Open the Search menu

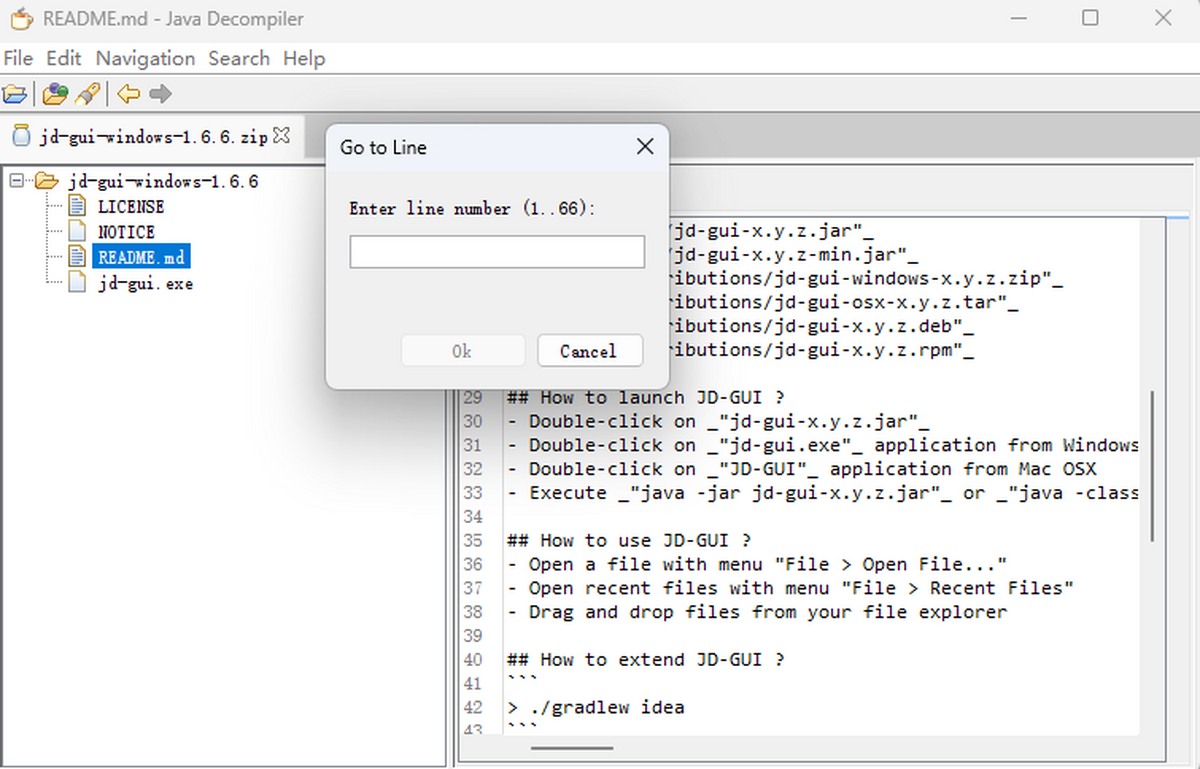pos(239,58)
